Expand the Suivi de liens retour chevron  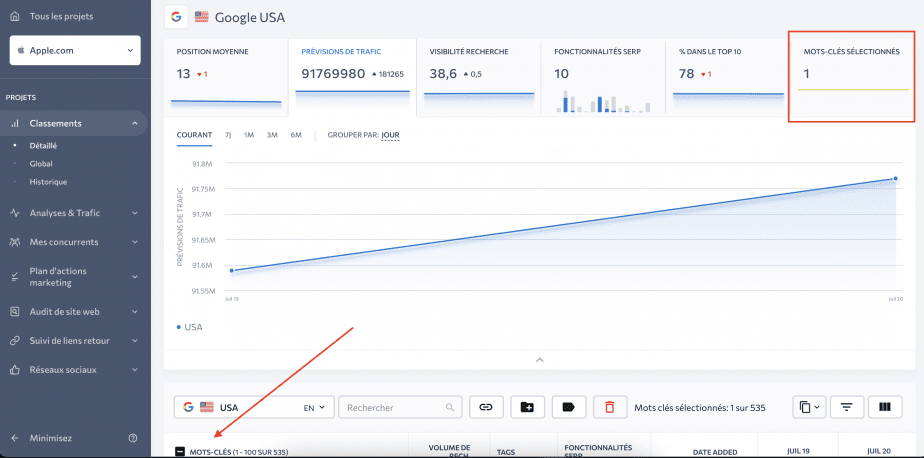click(135, 341)
